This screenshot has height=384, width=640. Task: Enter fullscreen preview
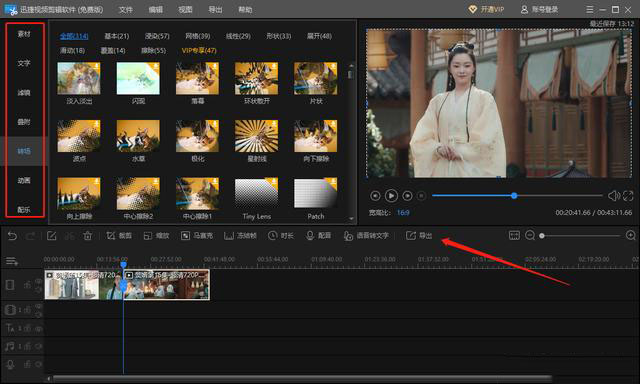tap(628, 196)
